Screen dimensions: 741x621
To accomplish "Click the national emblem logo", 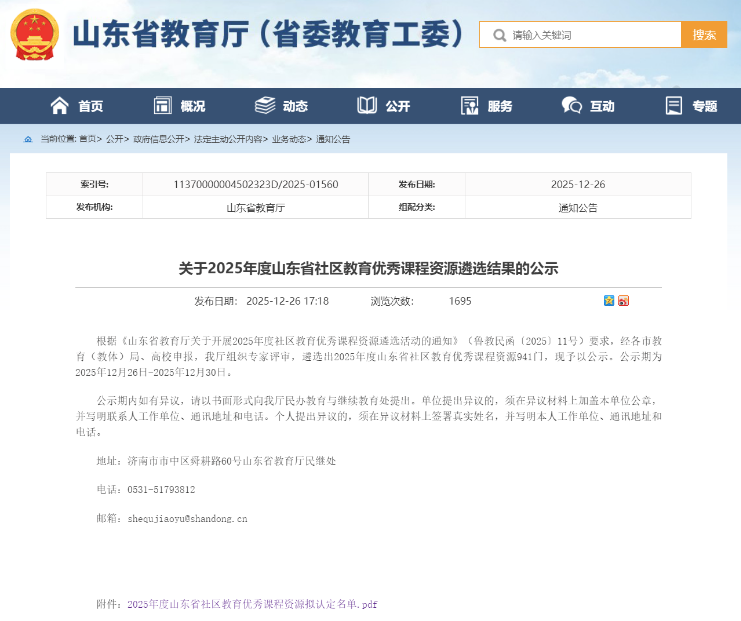I will [x=35, y=35].
